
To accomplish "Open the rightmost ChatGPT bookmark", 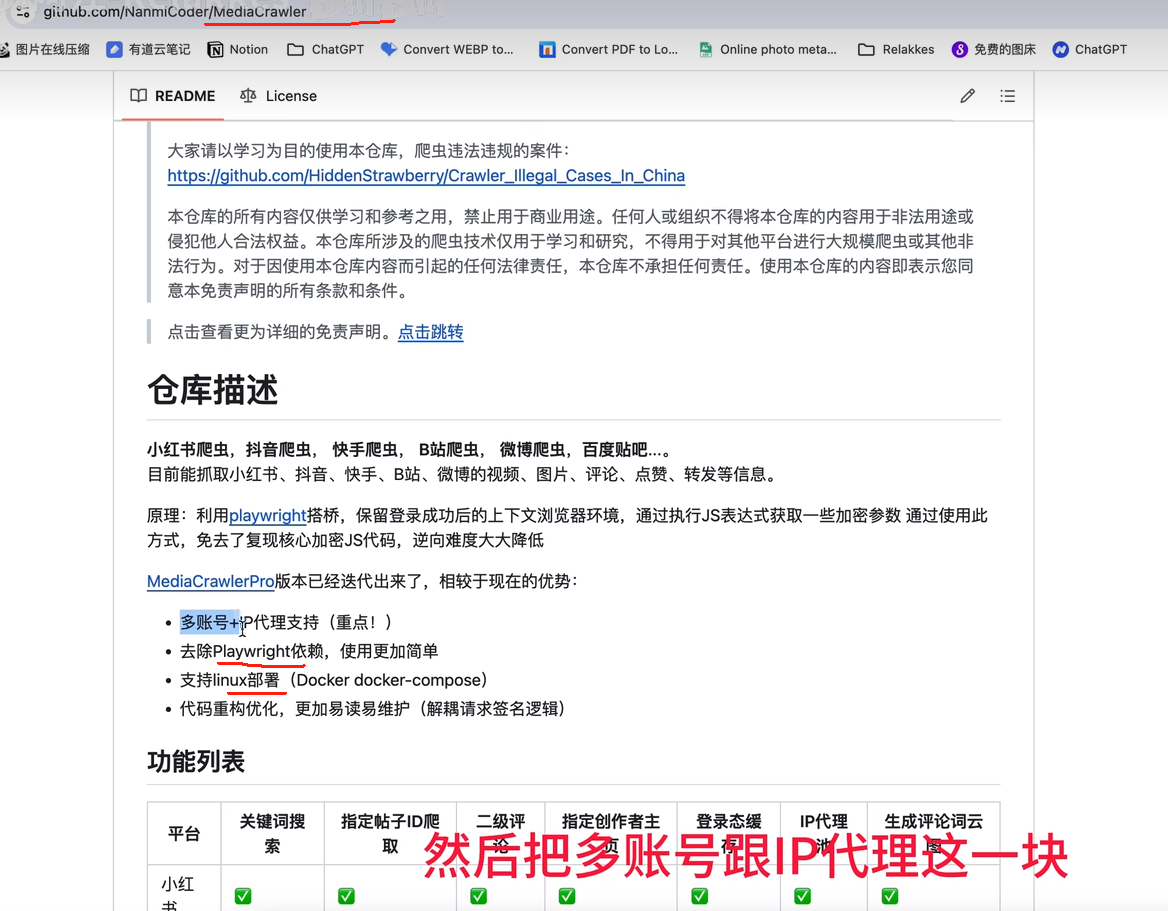I will pos(1090,49).
